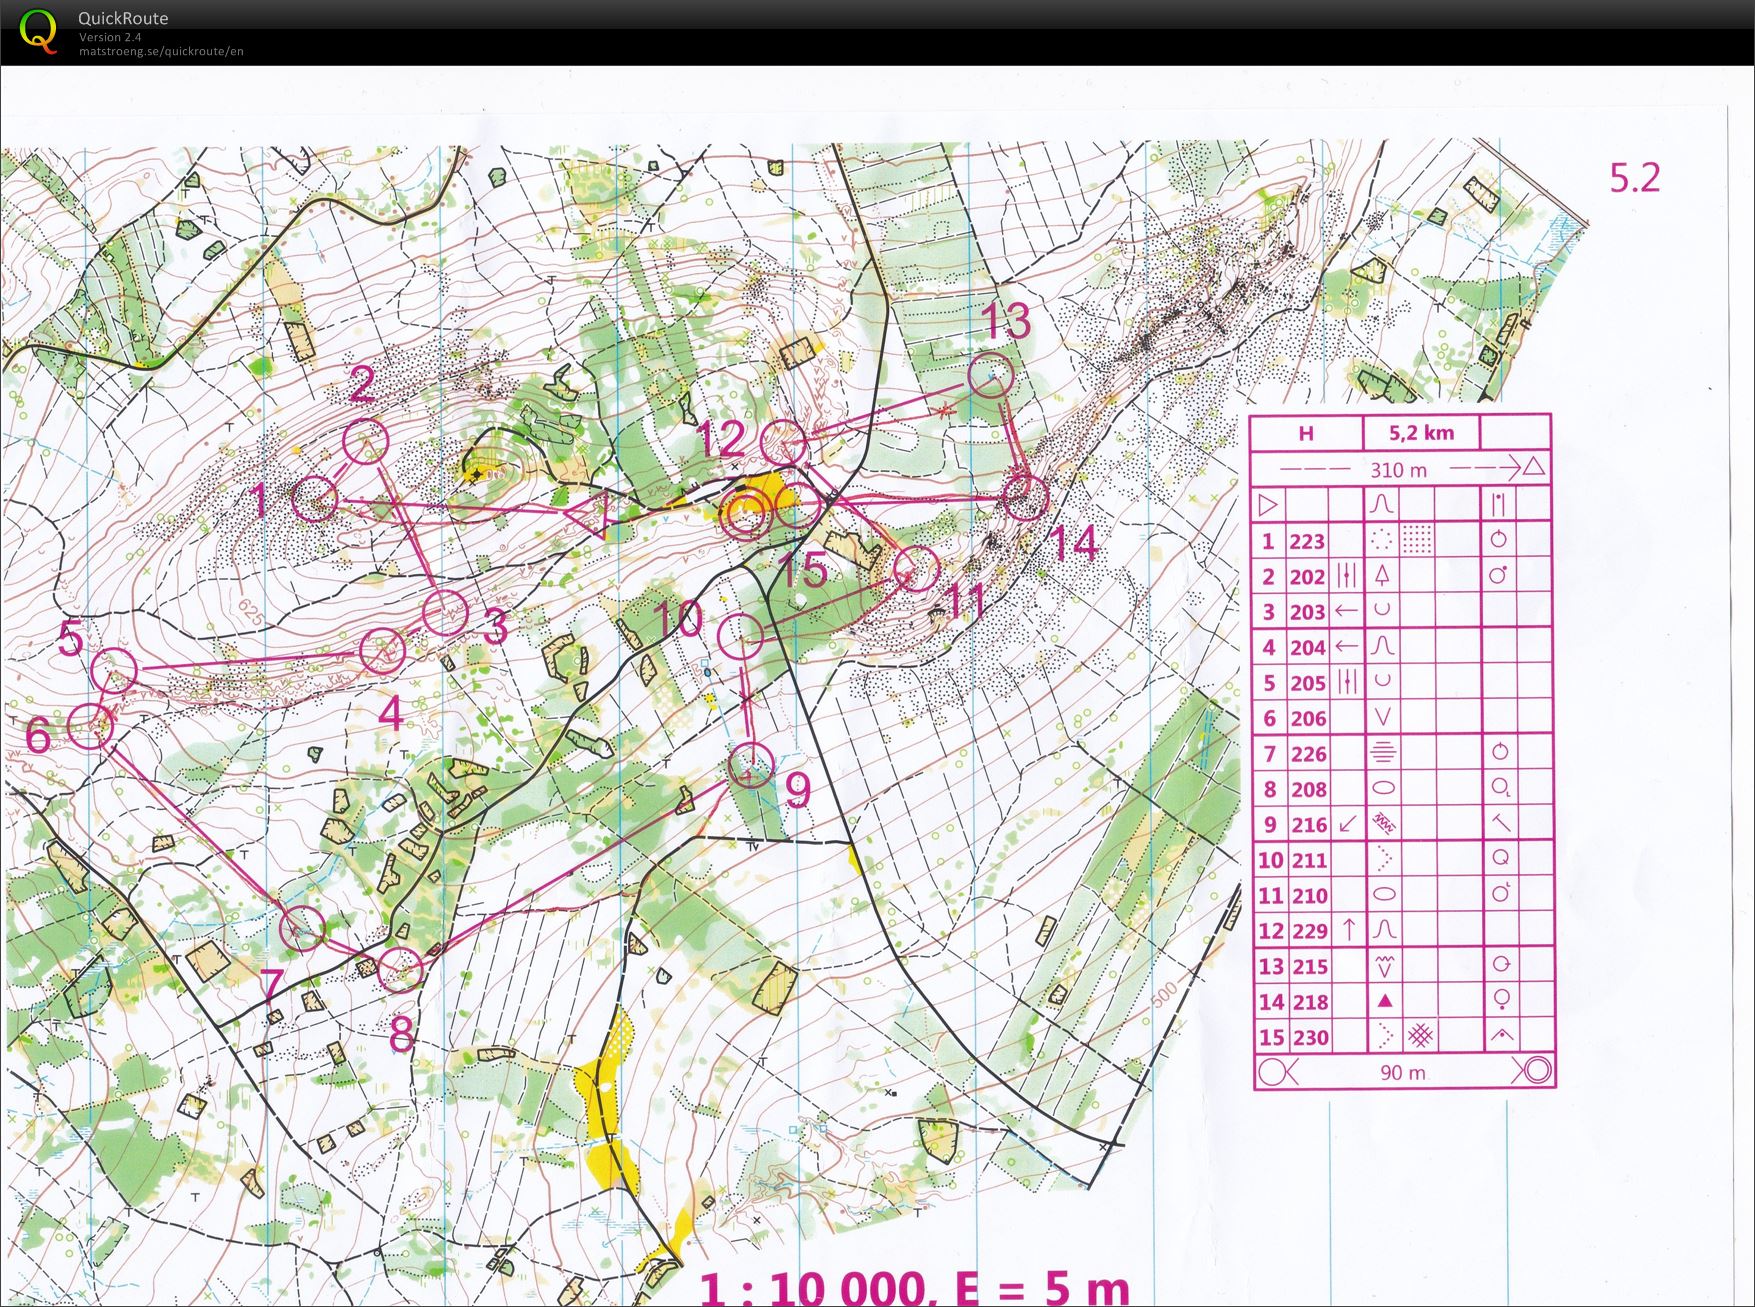Screen dimensions: 1755x1307
Task: Click the hill symbol in row 204
Action: tap(1383, 646)
